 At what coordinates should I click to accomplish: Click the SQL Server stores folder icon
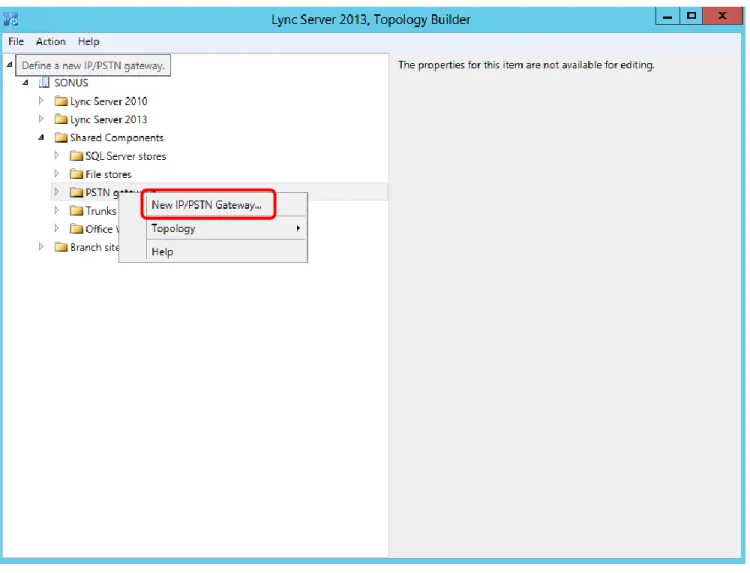pos(76,156)
